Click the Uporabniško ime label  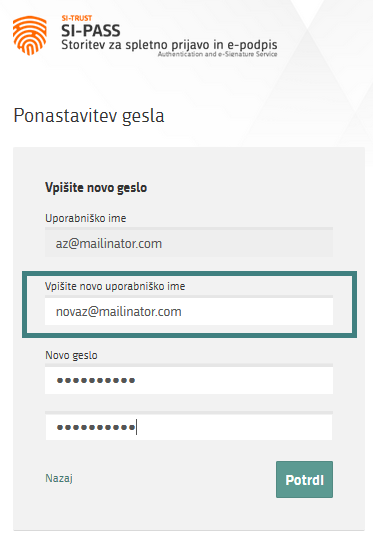(x=86, y=218)
